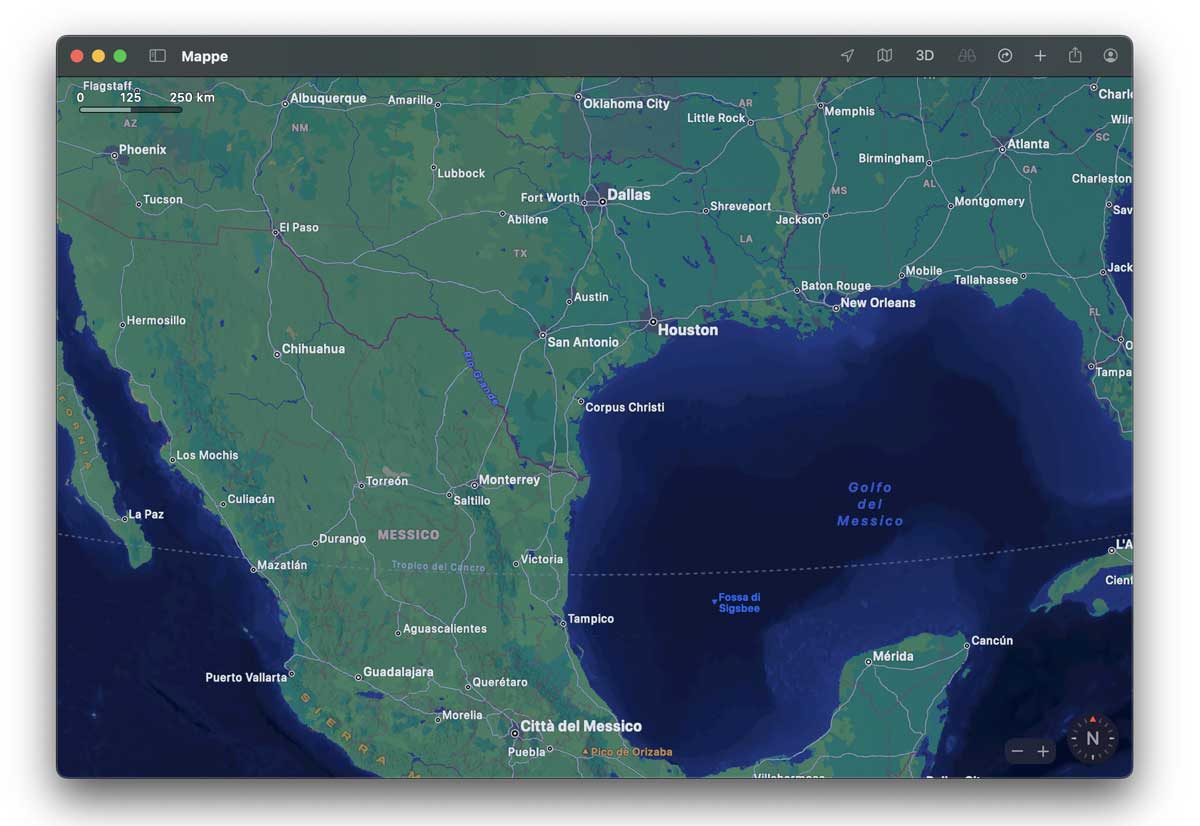Select the Memphis label
The height and width of the screenshot is (826, 1200).
point(849,112)
